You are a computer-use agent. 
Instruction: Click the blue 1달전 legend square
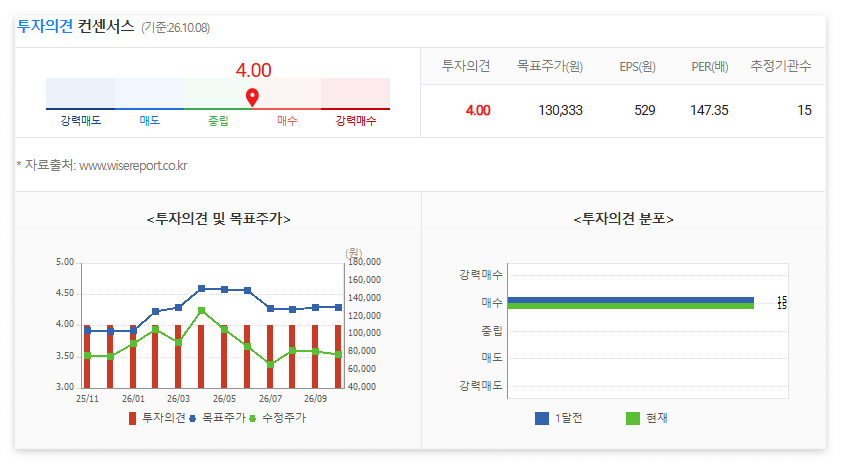coord(542,418)
